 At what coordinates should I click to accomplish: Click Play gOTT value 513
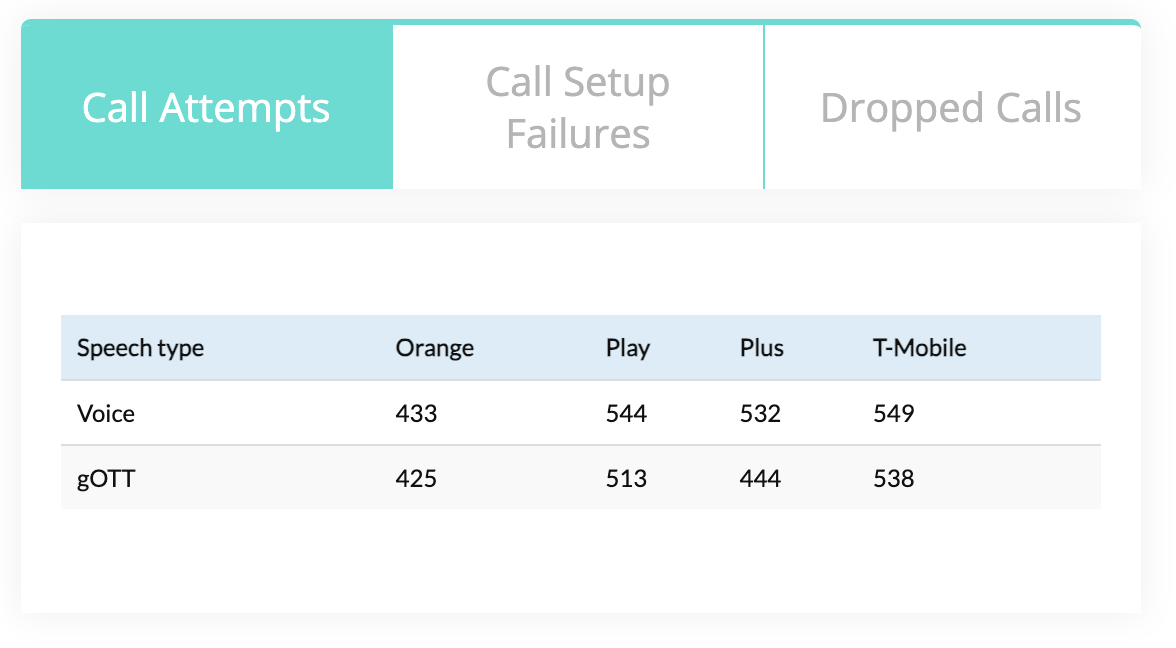click(x=626, y=478)
